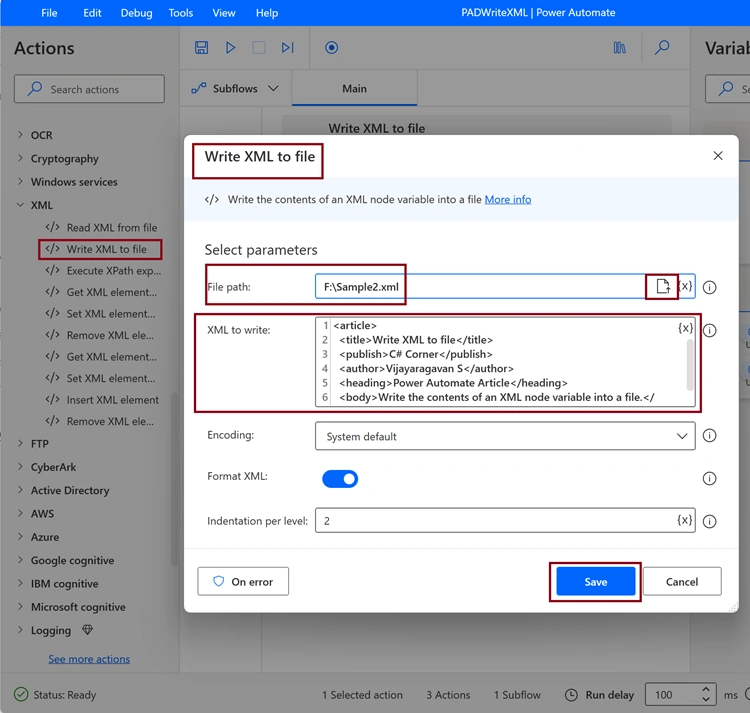Expand the Active Directory group
The image size is (750, 713).
coord(20,490)
